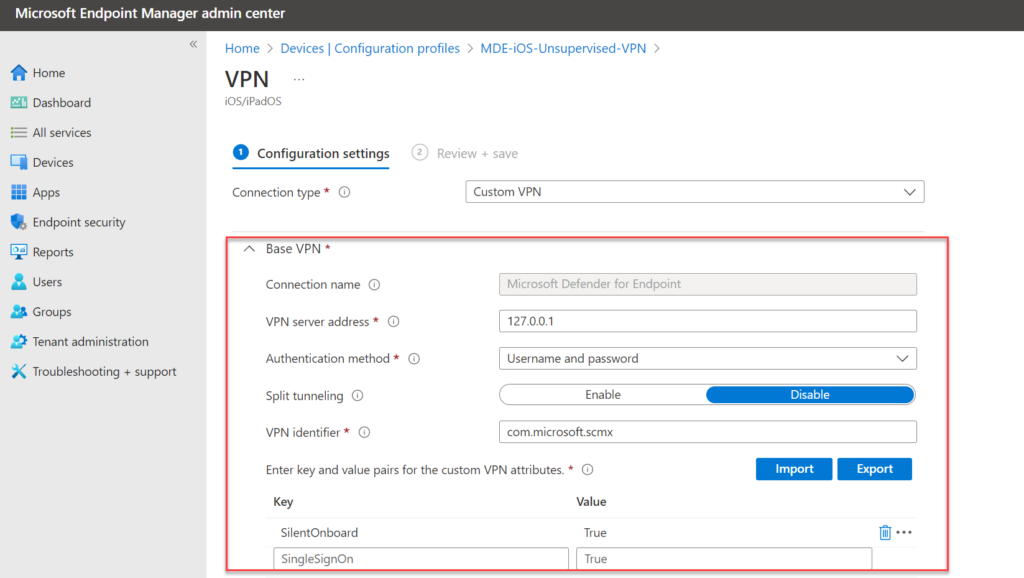Click info icon next to Connection type
1024x578 pixels.
coord(344,192)
